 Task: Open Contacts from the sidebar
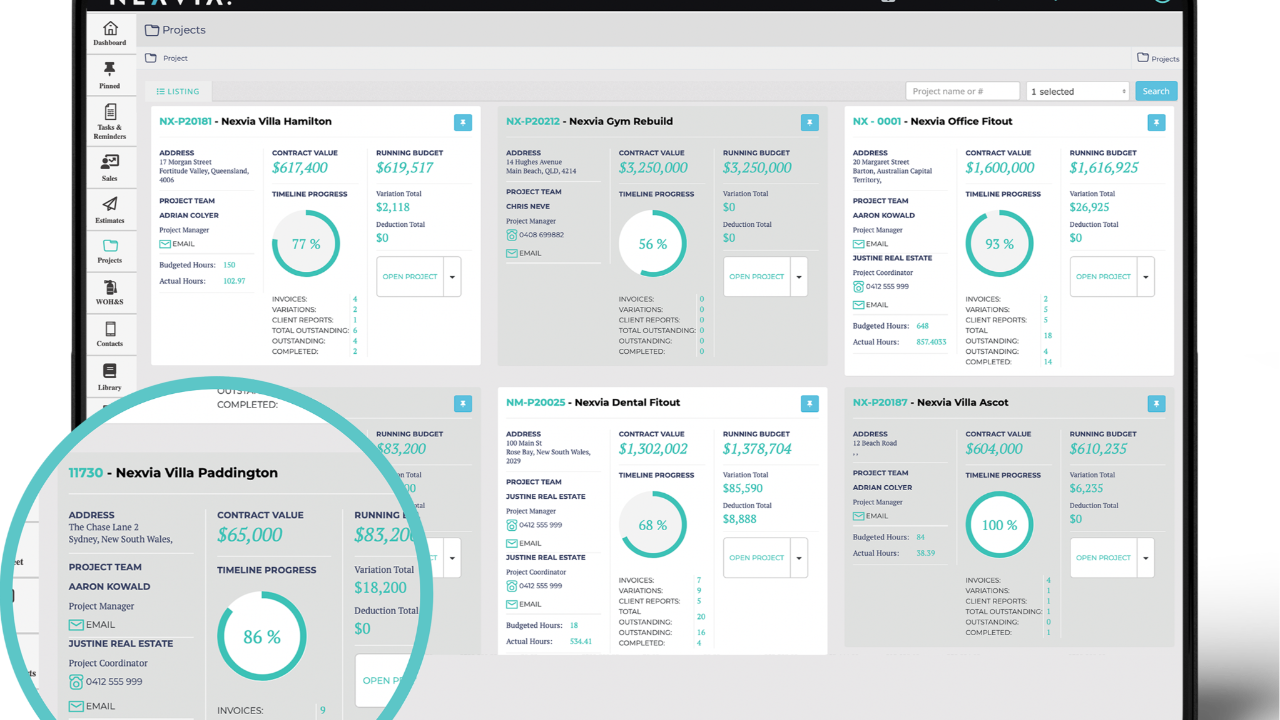[110, 334]
